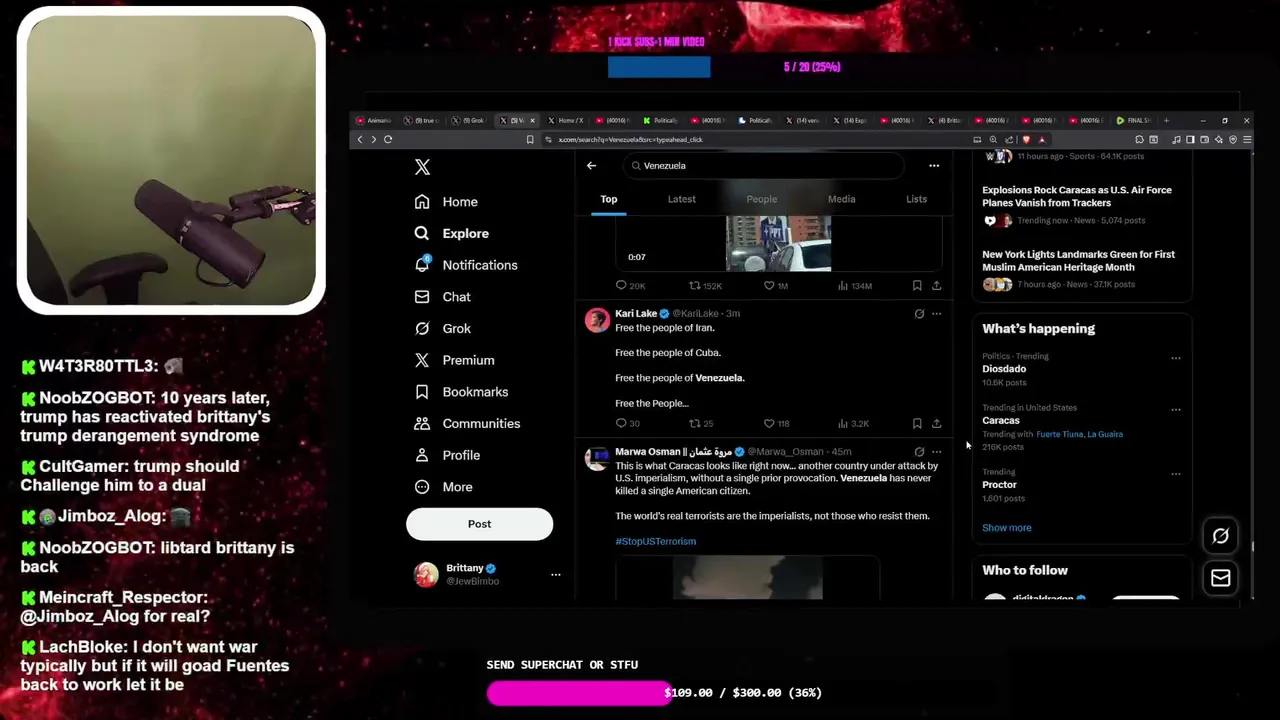Click the browser address bar URL
1280x720 pixels.
tap(630, 140)
